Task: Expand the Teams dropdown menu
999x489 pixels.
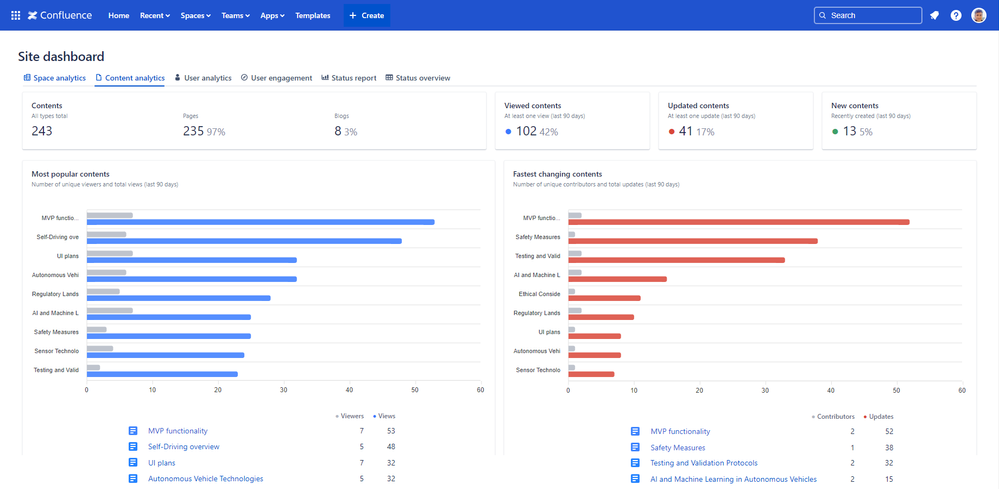Action: pyautogui.click(x=237, y=16)
